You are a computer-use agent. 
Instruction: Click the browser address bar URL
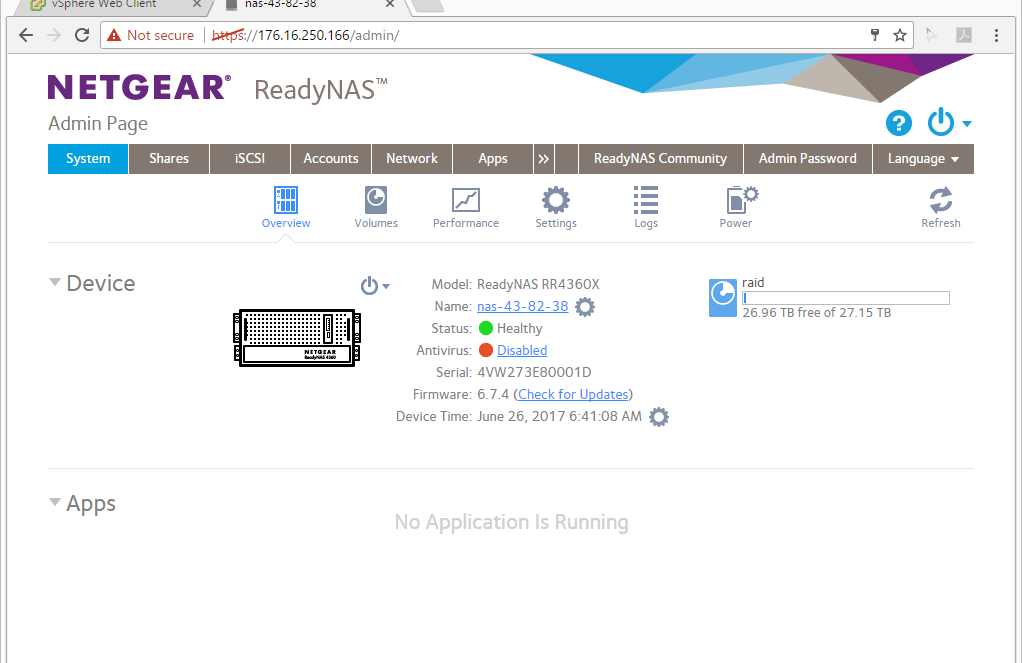pyautogui.click(x=306, y=35)
